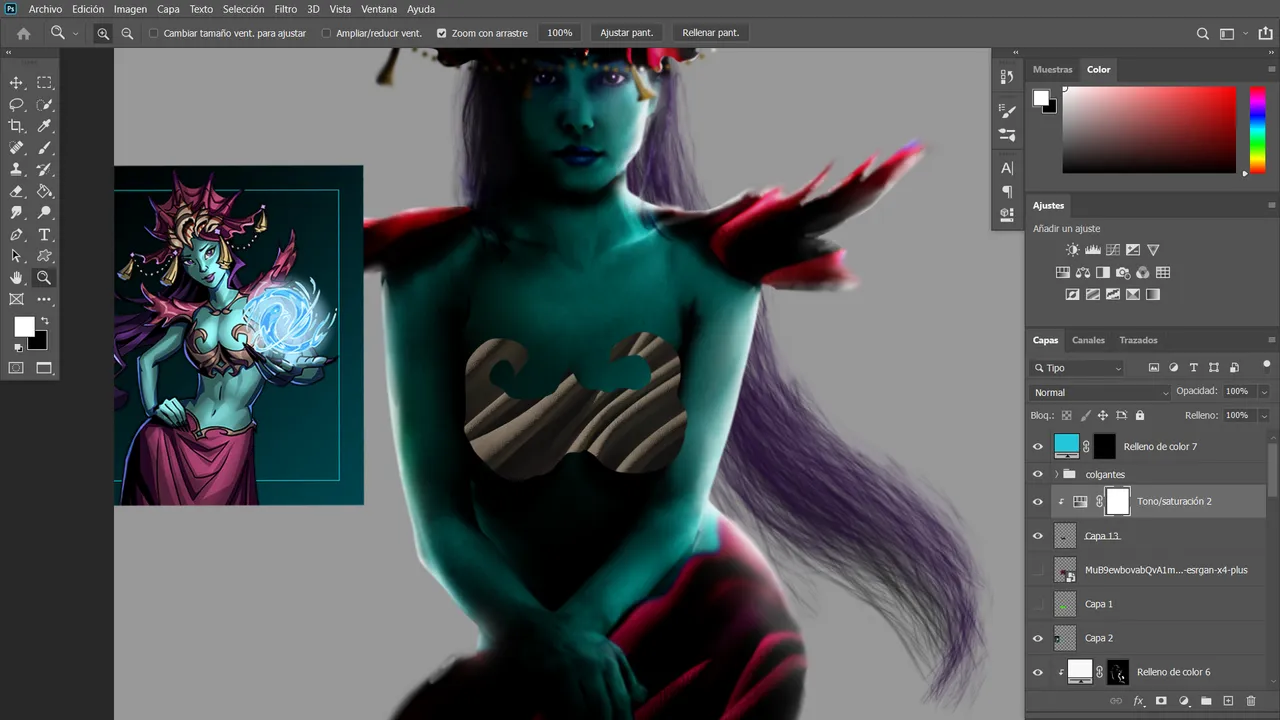Expand the colgantes layer group
Screen dimensions: 1280x720
coord(1056,474)
